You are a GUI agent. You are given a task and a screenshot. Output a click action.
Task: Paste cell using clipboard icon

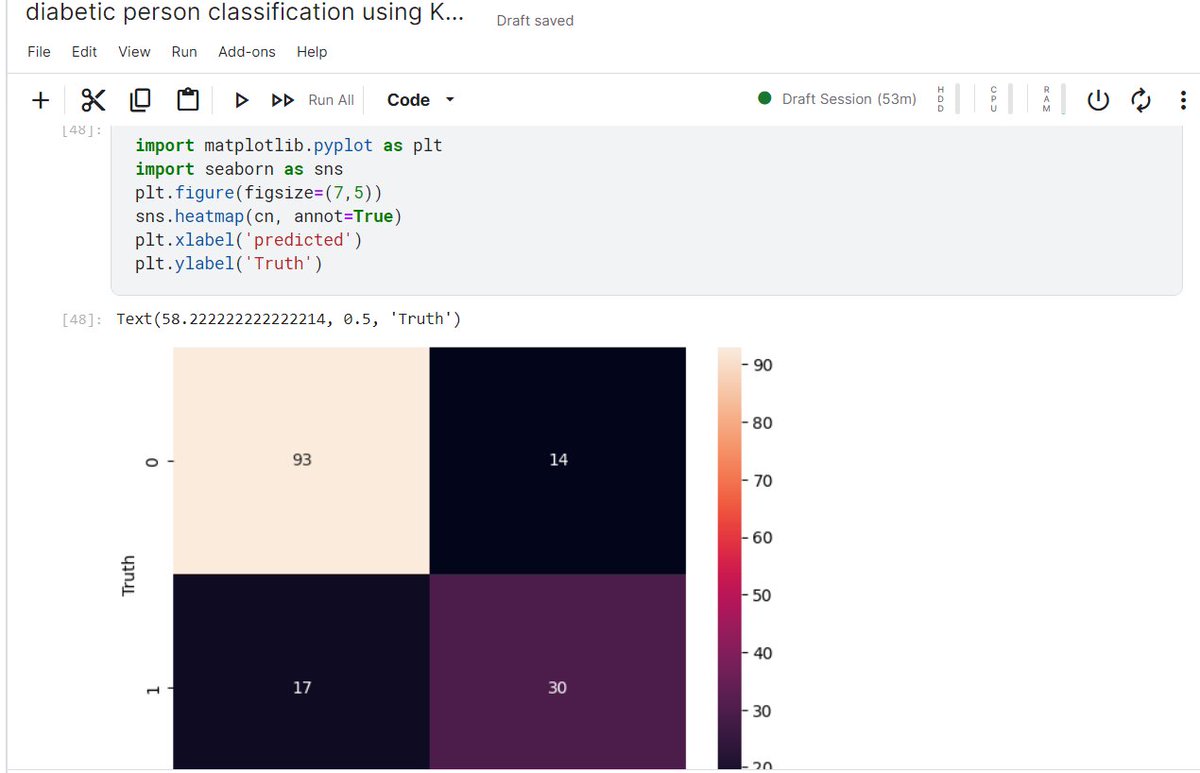pos(187,100)
